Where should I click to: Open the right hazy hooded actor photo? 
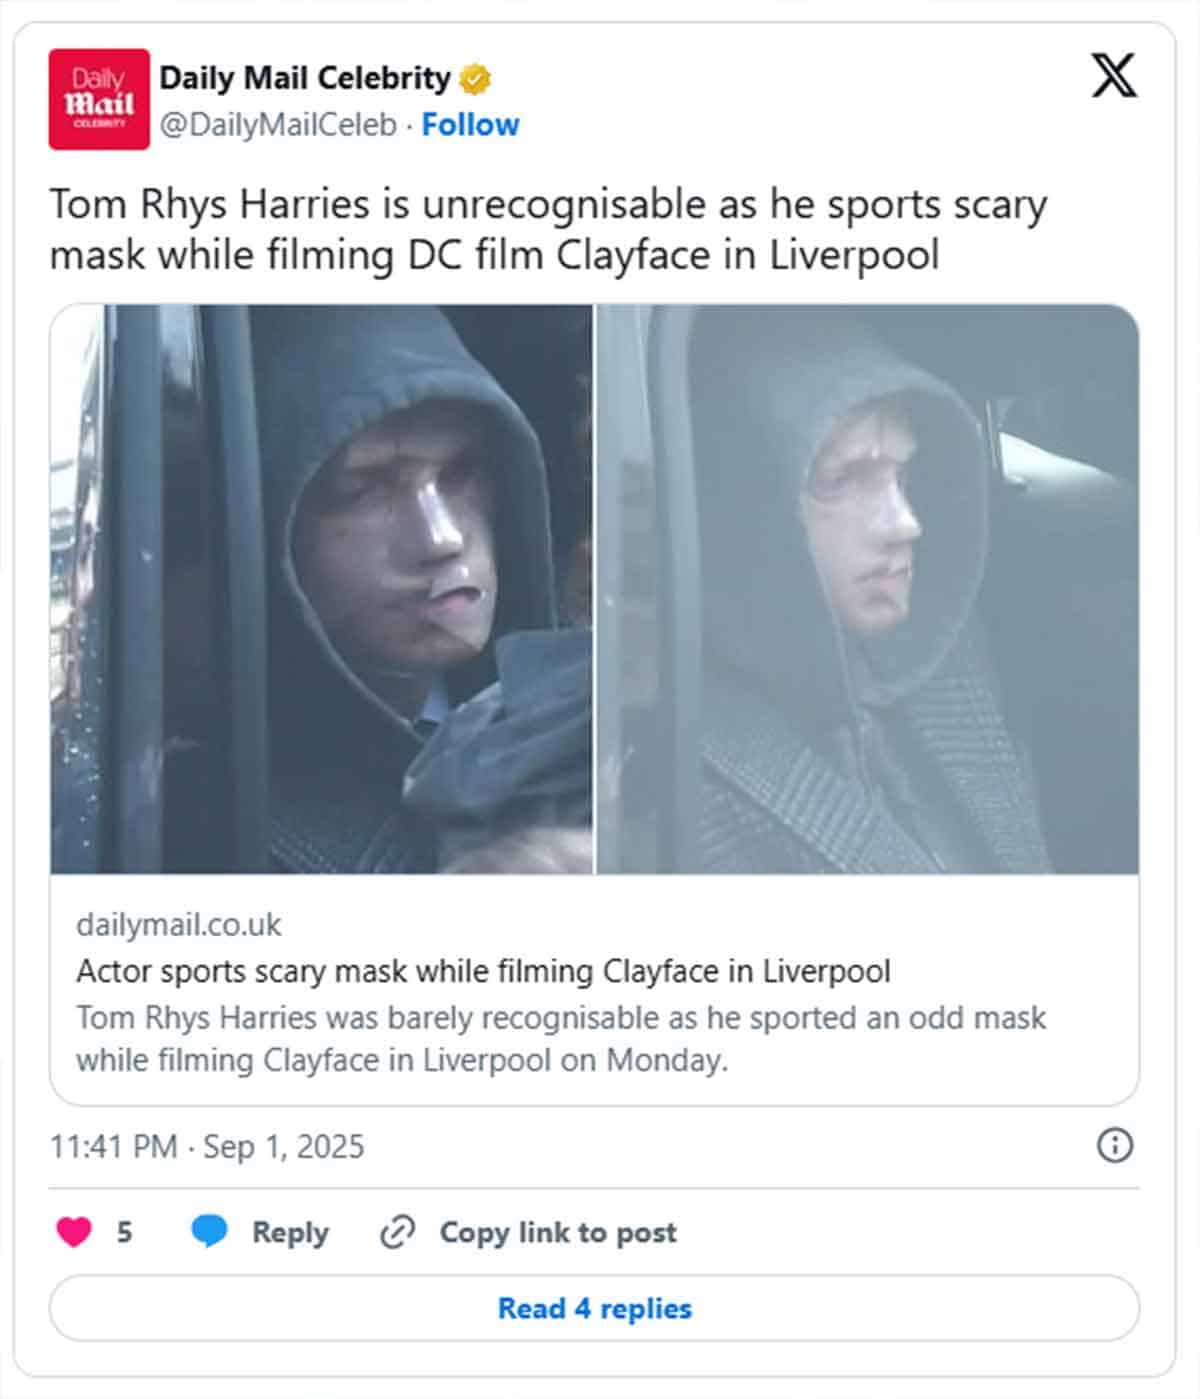868,589
